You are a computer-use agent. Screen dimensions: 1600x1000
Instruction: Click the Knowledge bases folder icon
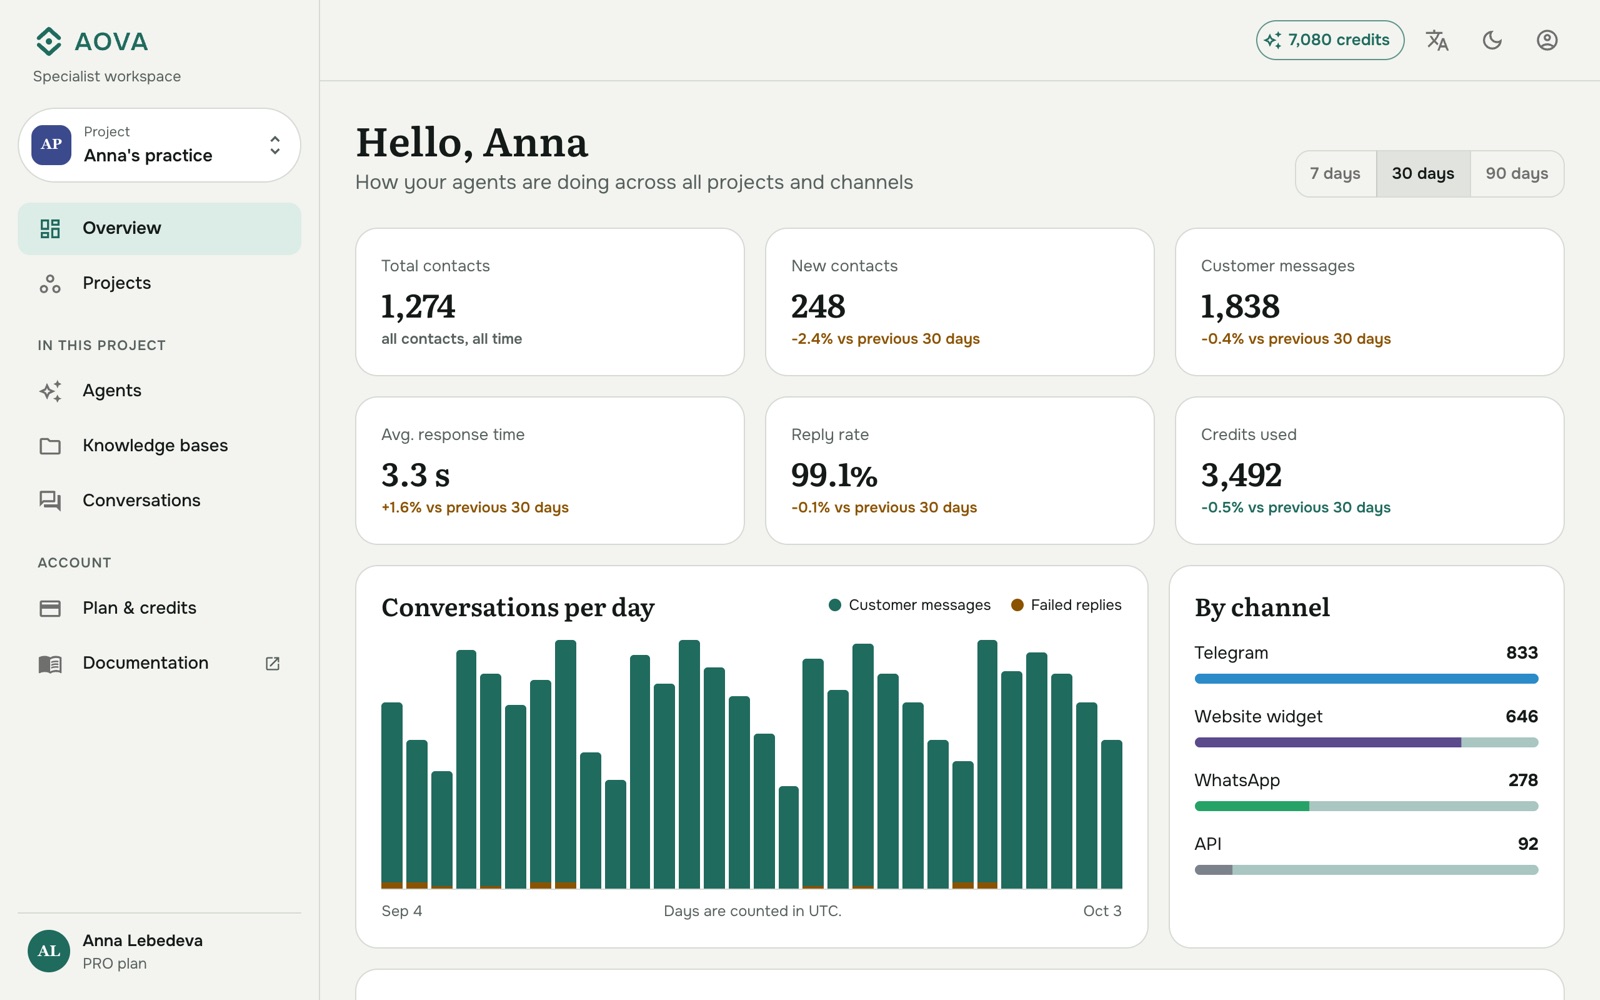coord(50,446)
